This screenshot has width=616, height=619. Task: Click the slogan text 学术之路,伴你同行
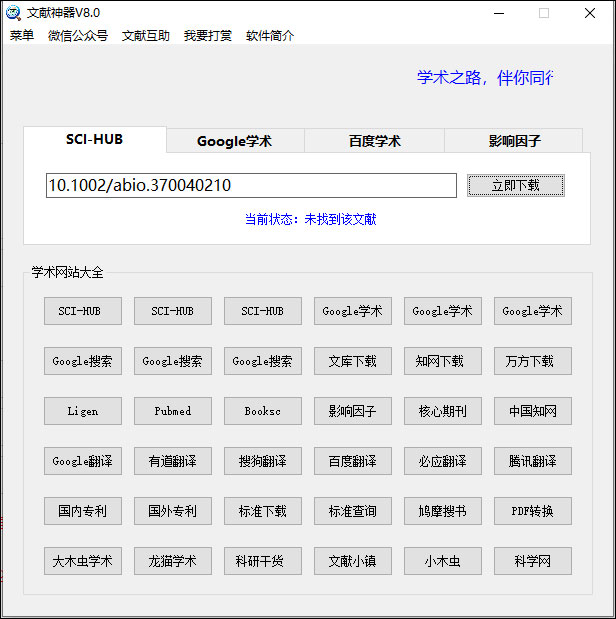point(485,78)
